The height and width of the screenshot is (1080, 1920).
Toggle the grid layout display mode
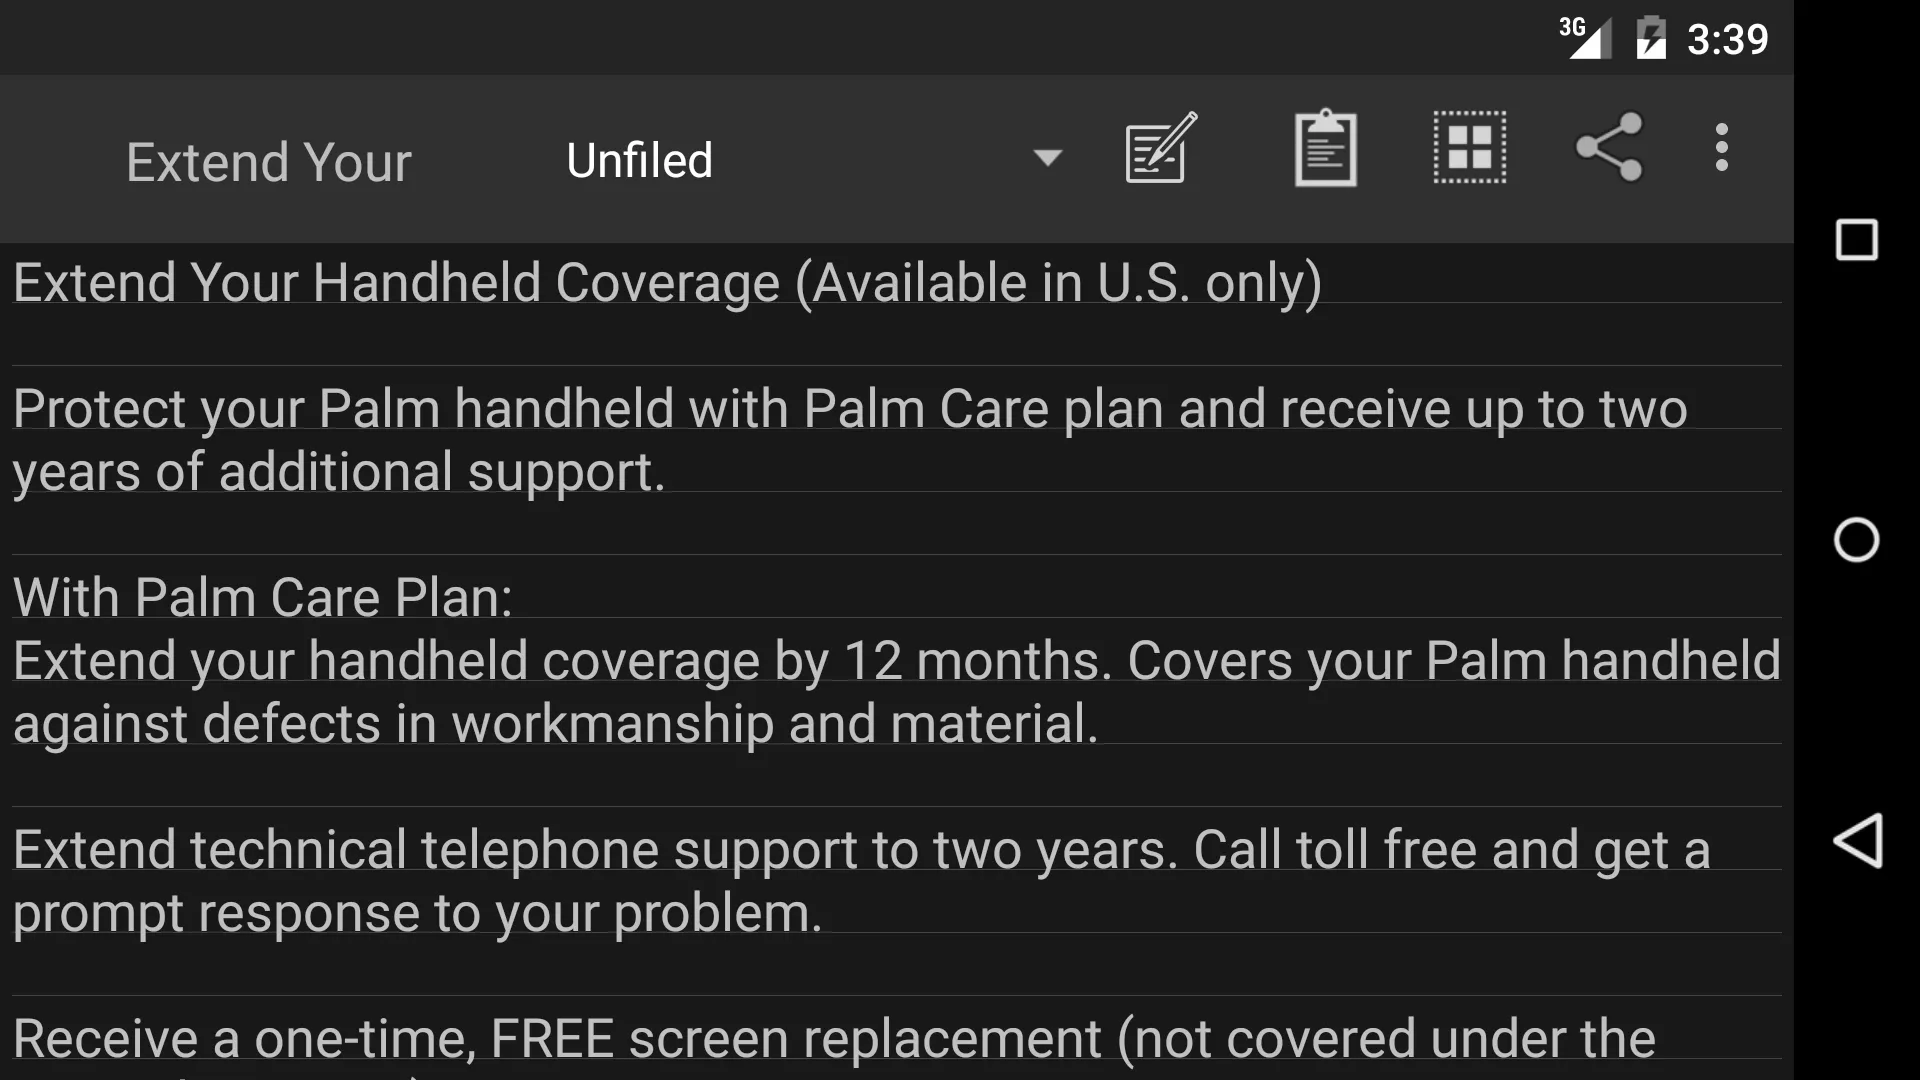[x=1468, y=148]
